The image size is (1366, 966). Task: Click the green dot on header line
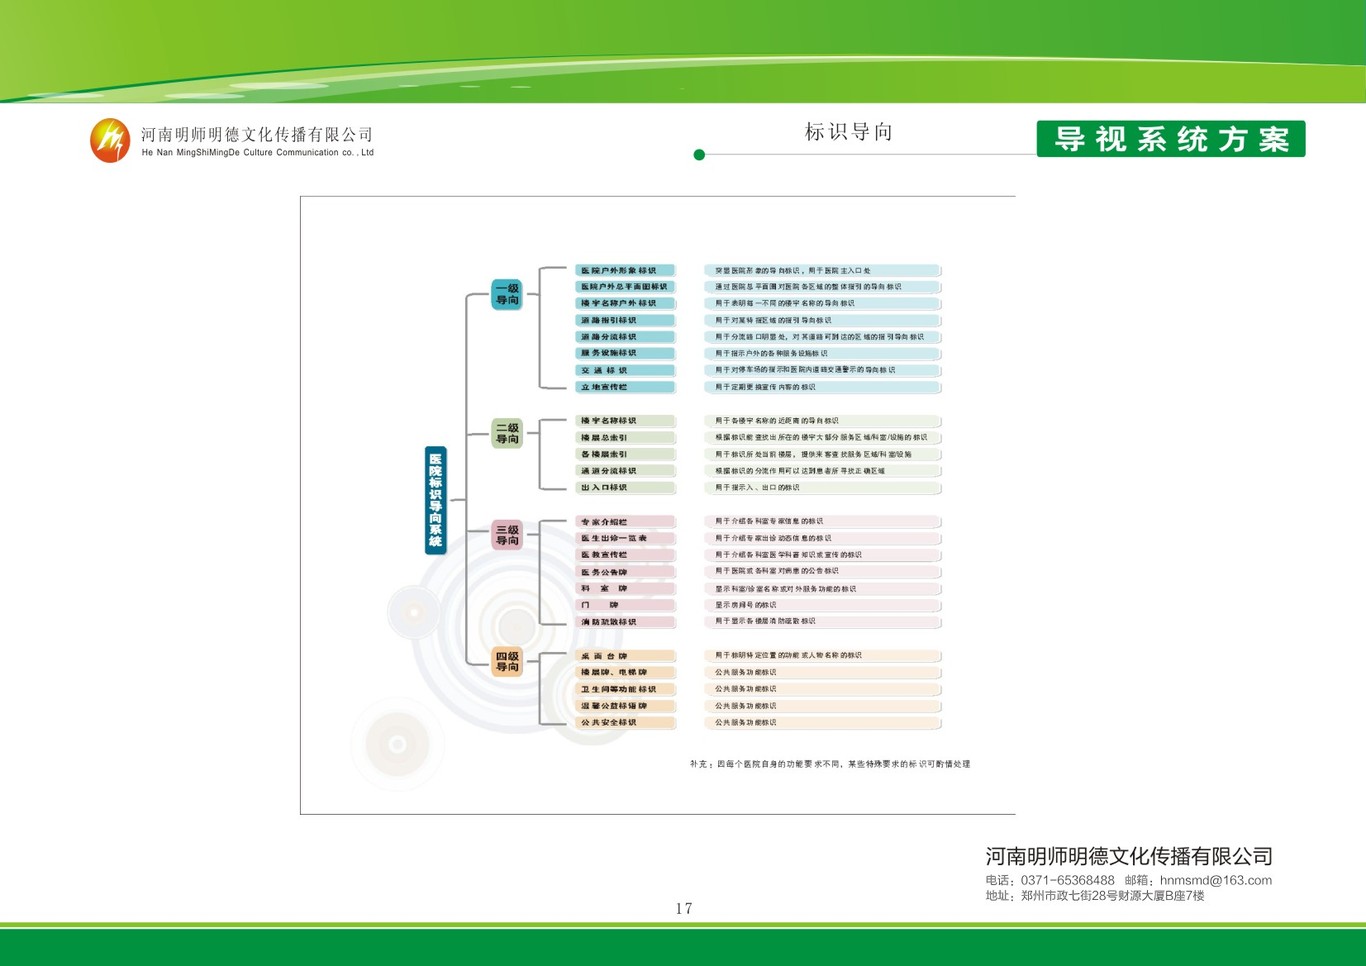point(699,155)
